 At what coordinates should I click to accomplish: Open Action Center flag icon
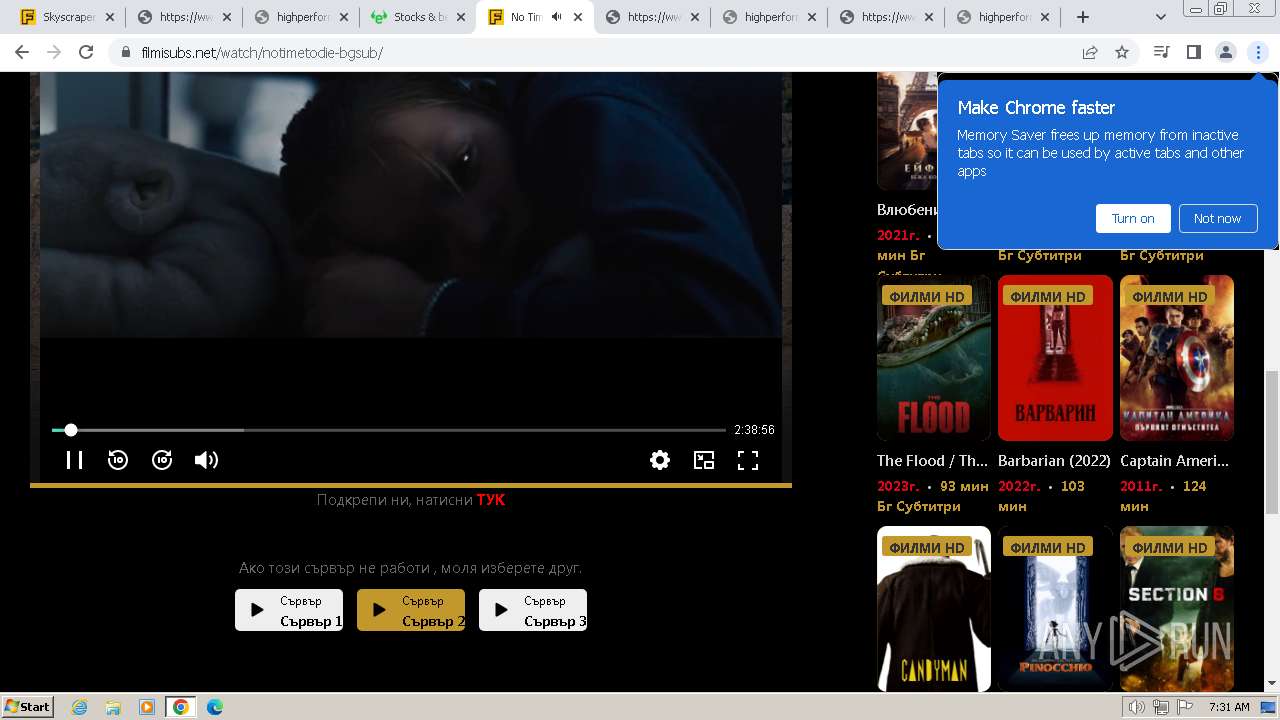pos(1185,707)
